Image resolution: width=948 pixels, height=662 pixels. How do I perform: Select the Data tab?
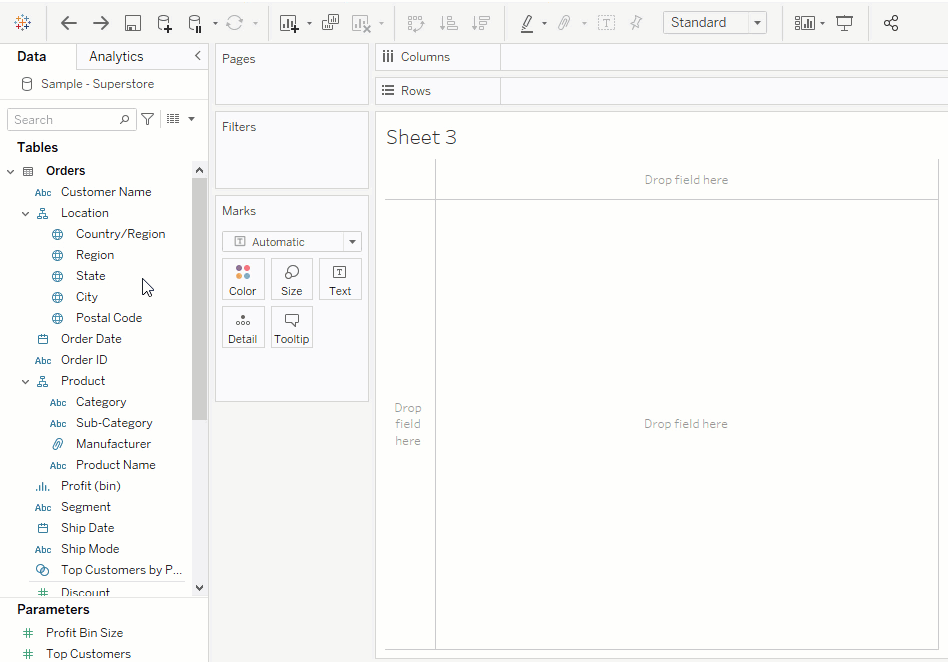tap(32, 57)
